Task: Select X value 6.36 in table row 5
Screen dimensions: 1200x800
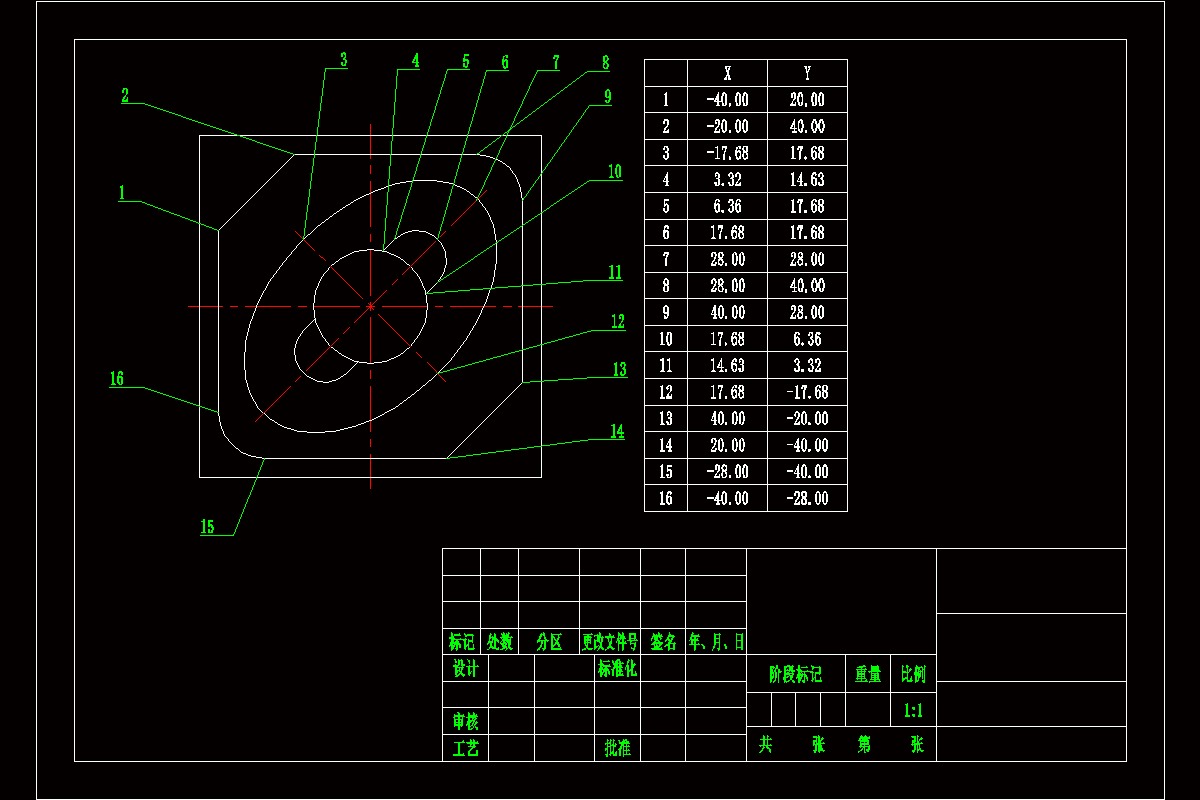Action: click(728, 206)
